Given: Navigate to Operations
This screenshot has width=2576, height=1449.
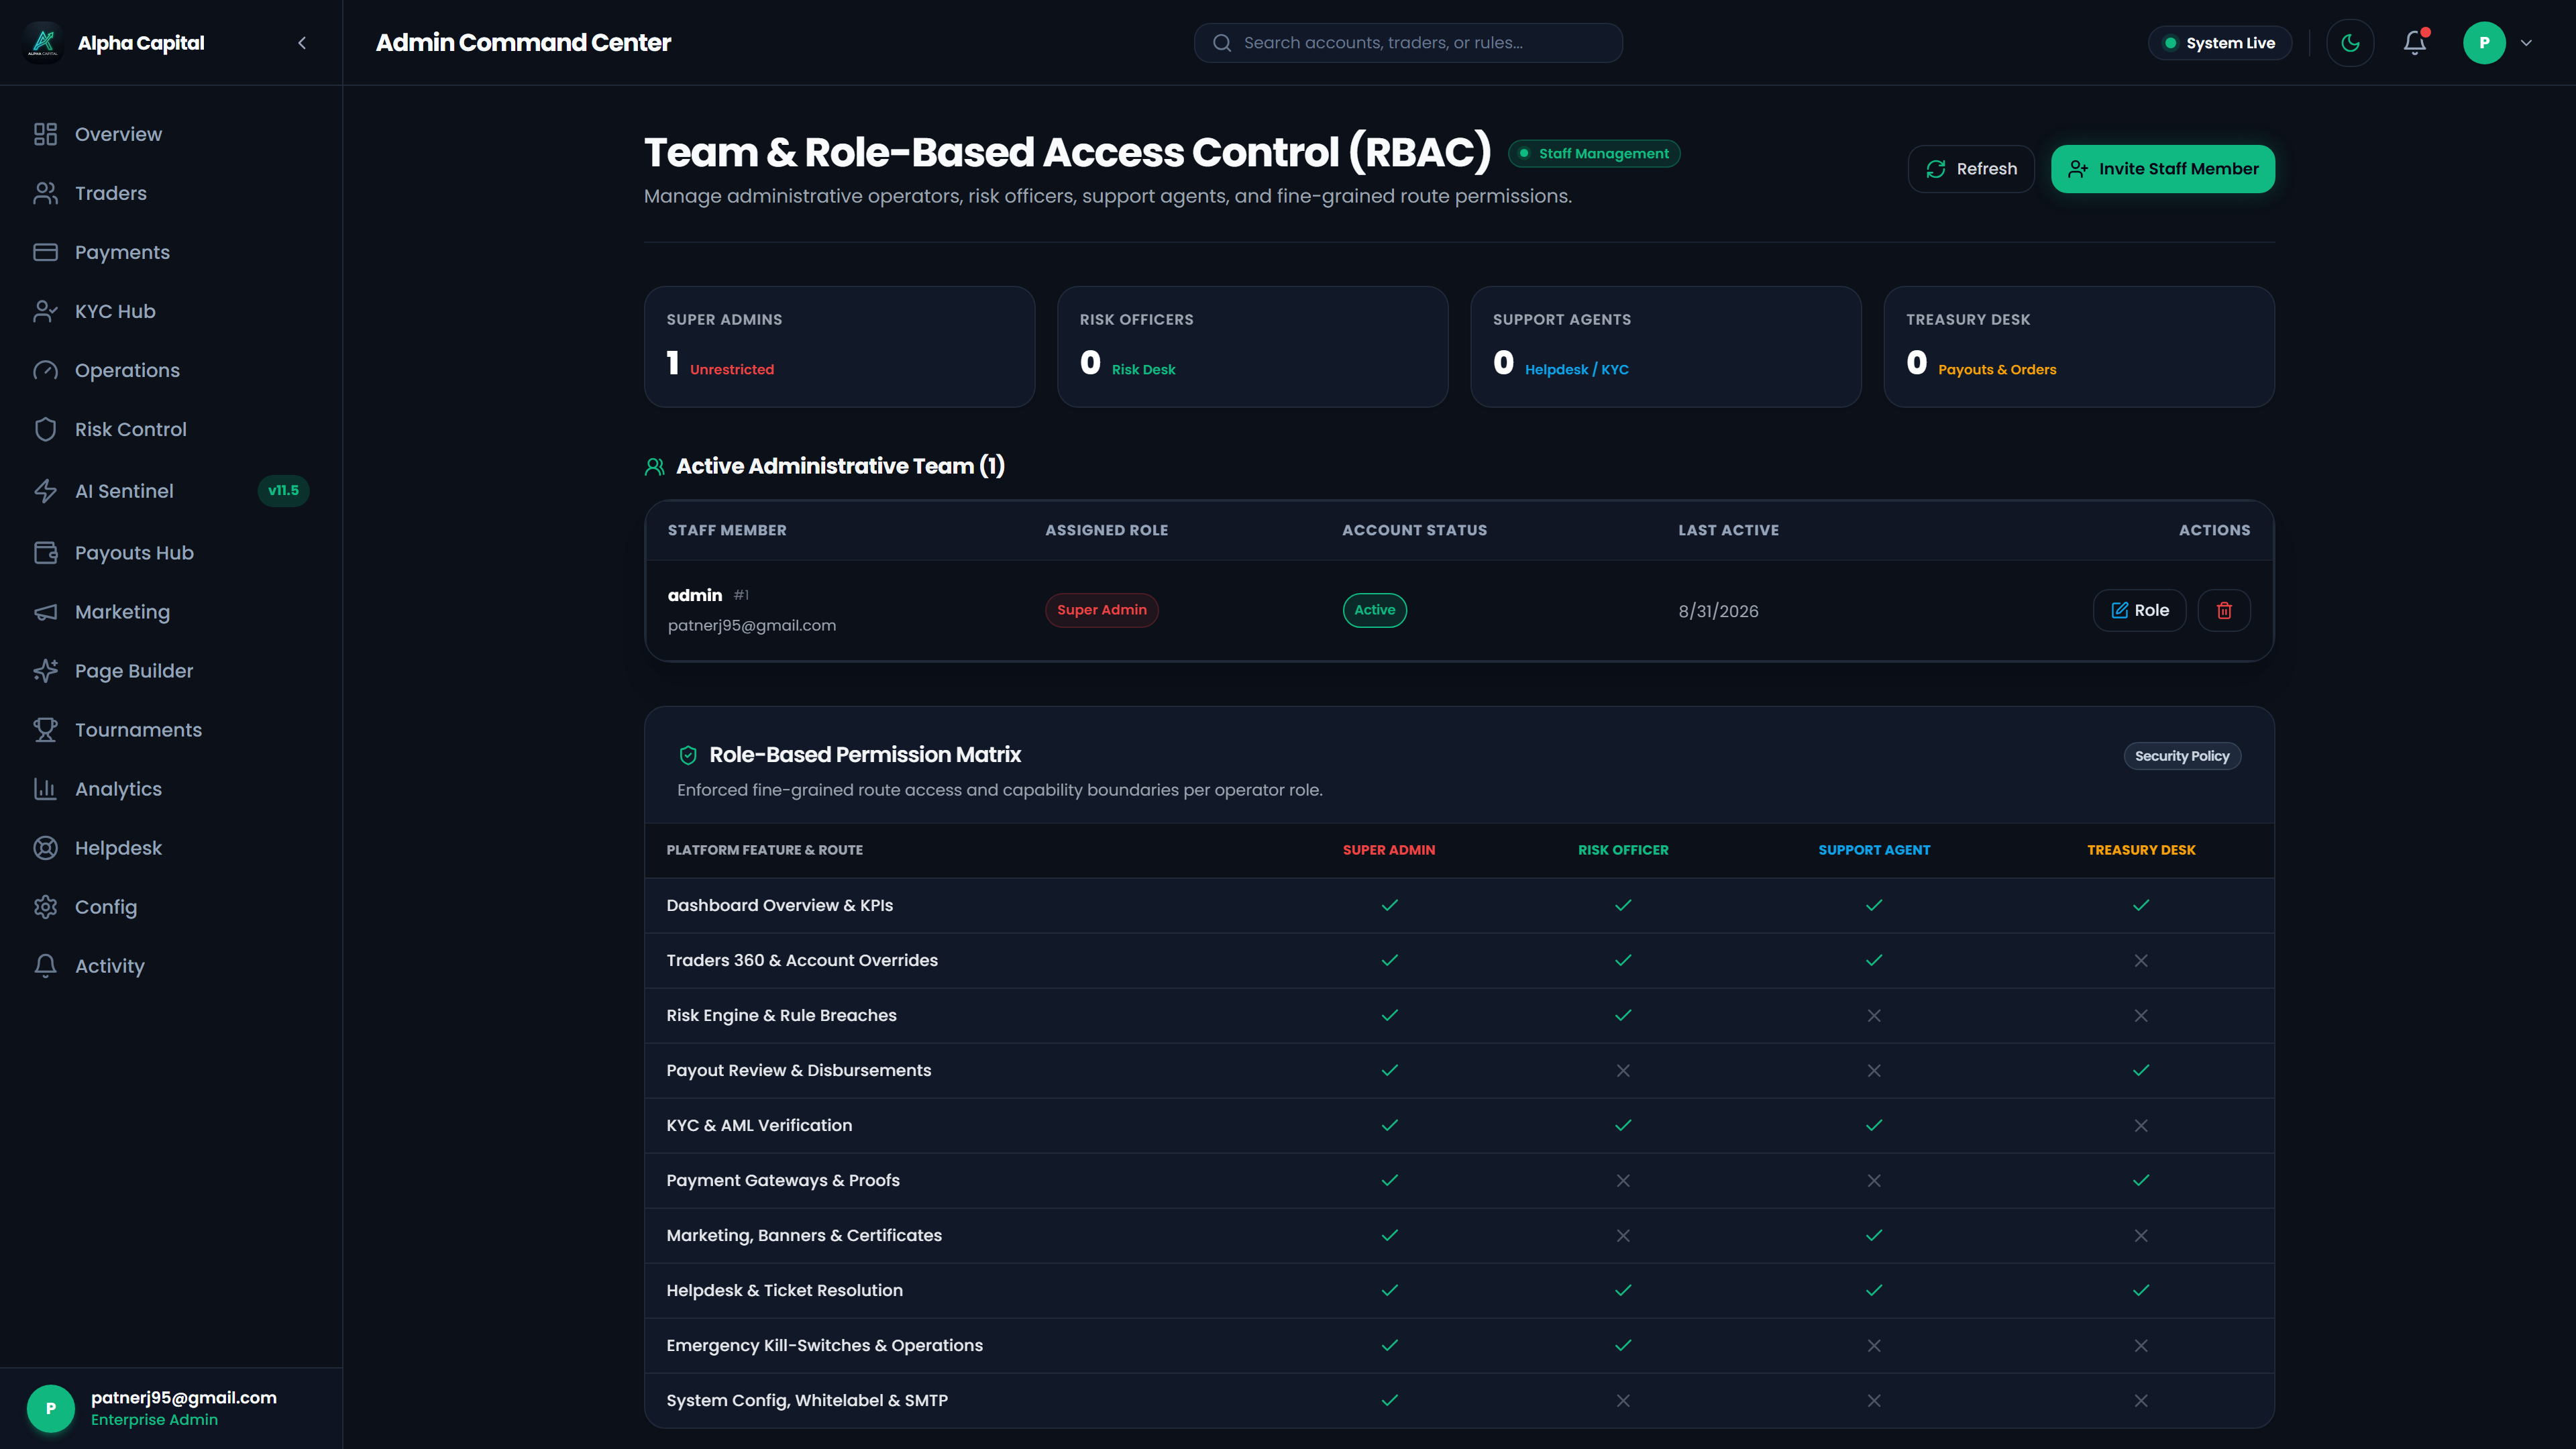Looking at the screenshot, I should [171, 370].
